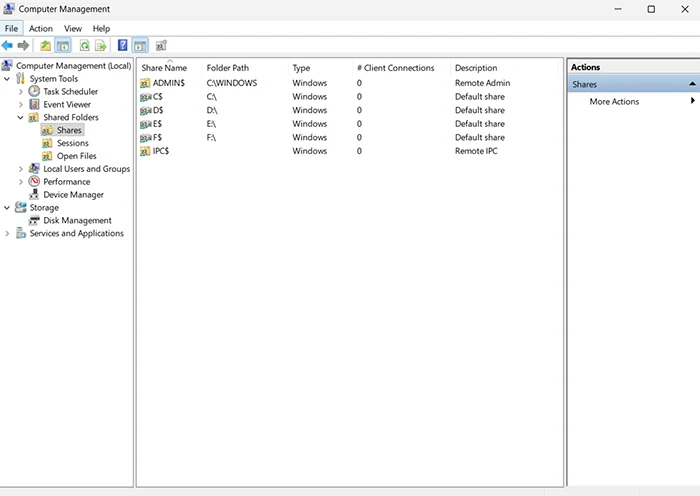Click the D$ share drive icon
This screenshot has height=496, width=700.
pyautogui.click(x=146, y=110)
